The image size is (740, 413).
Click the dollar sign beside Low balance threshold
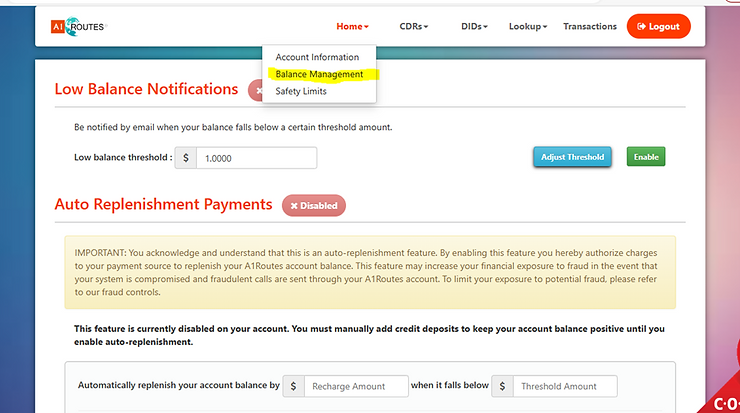186,158
